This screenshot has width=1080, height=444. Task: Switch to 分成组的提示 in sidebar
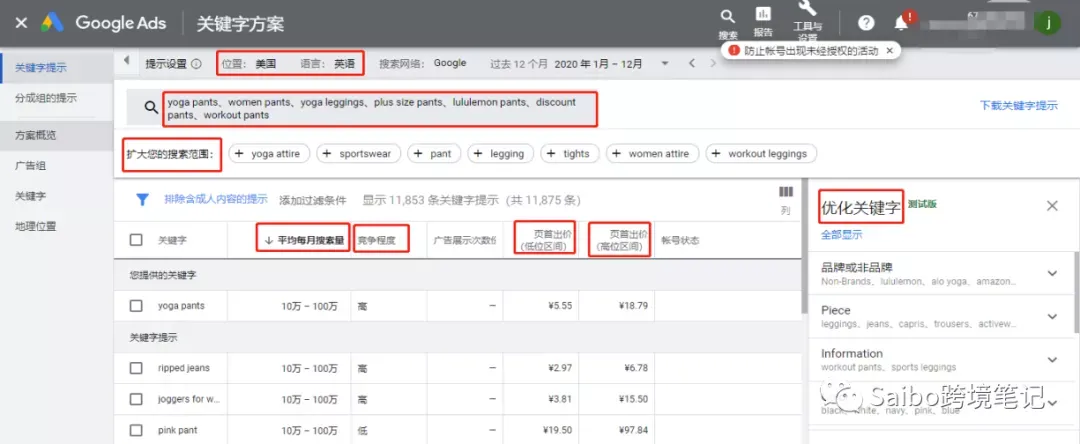point(46,98)
